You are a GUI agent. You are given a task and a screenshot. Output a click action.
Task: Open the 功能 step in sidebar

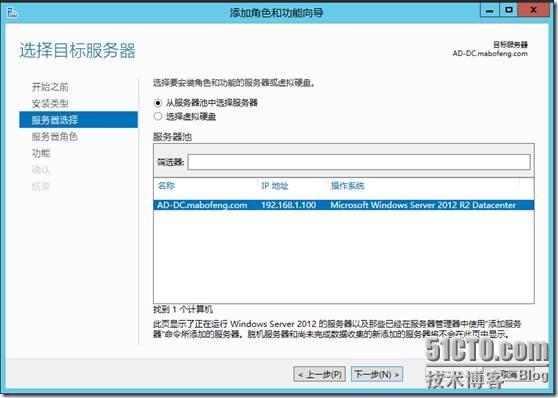(41, 153)
